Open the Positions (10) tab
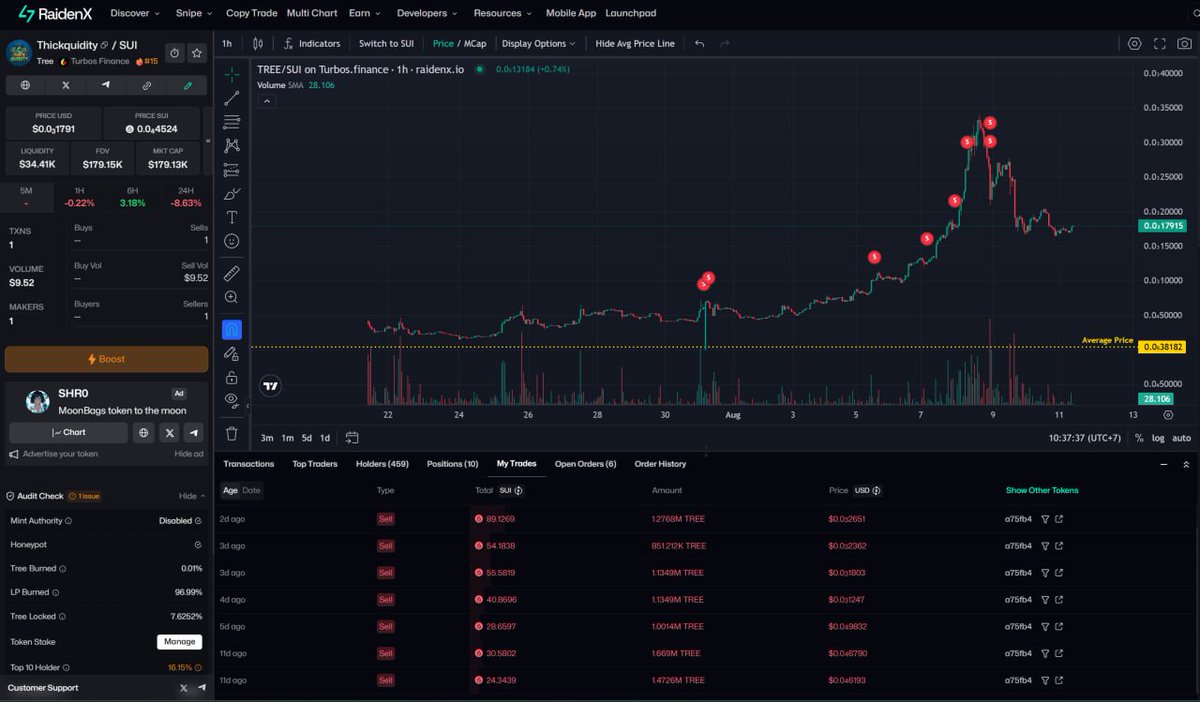Image resolution: width=1200 pixels, height=702 pixels. pyautogui.click(x=452, y=464)
